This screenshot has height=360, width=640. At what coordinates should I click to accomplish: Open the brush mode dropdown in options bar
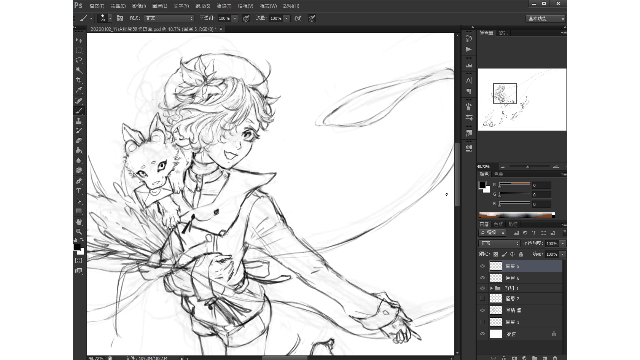[169, 18]
